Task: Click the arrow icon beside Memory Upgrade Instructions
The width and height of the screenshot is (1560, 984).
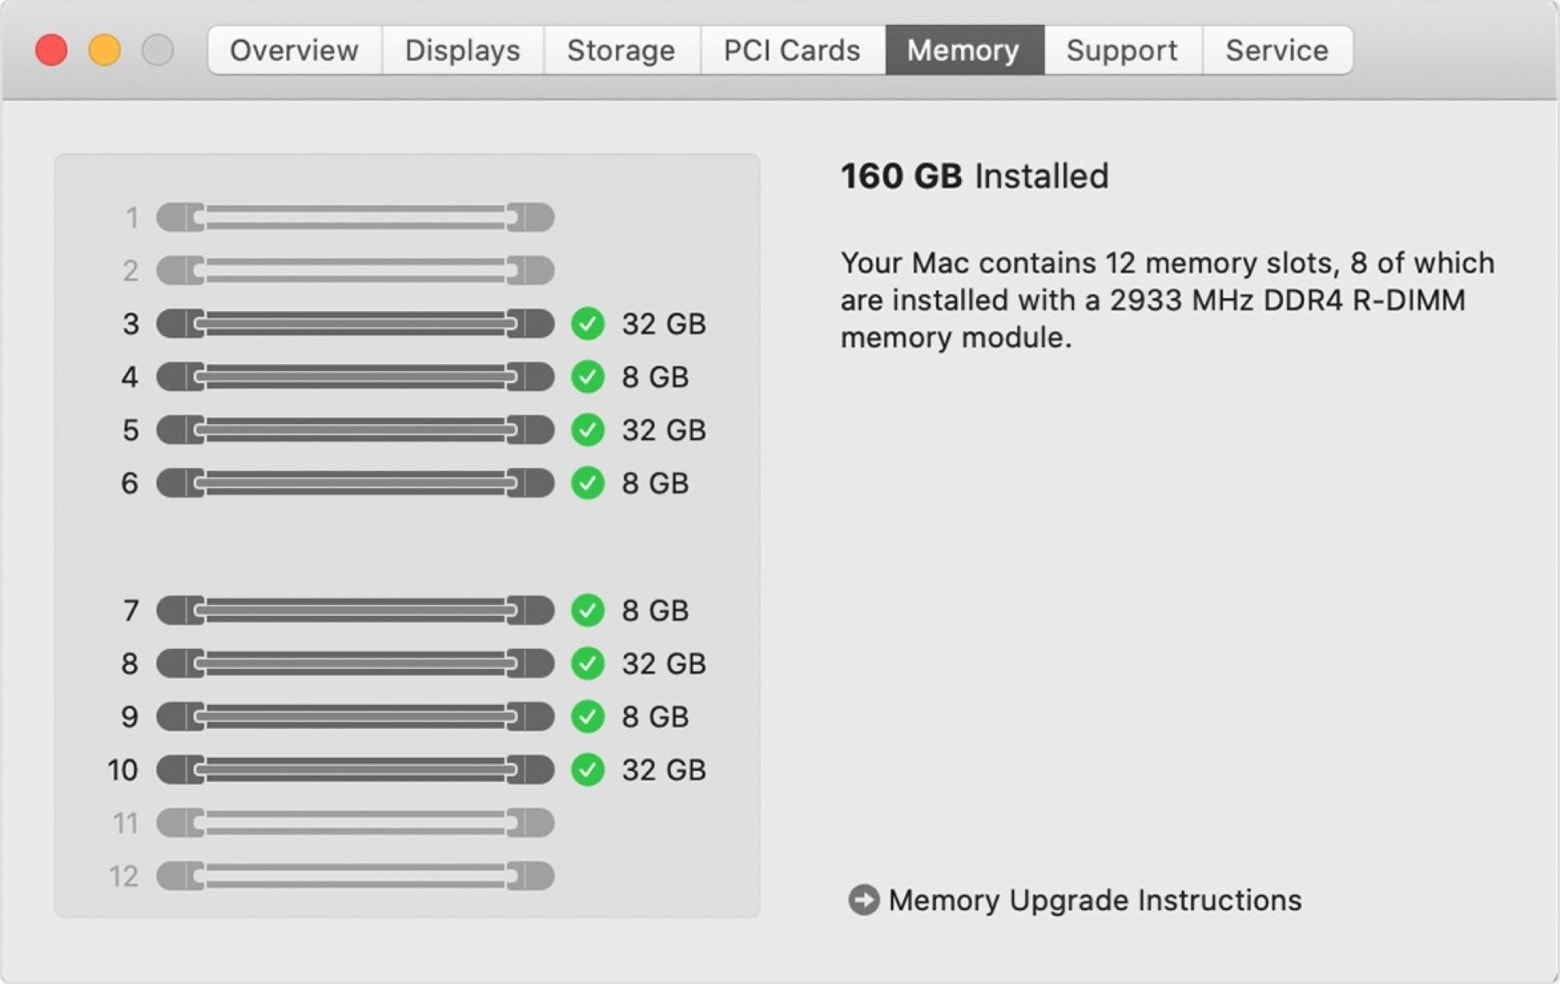Action: 863,900
